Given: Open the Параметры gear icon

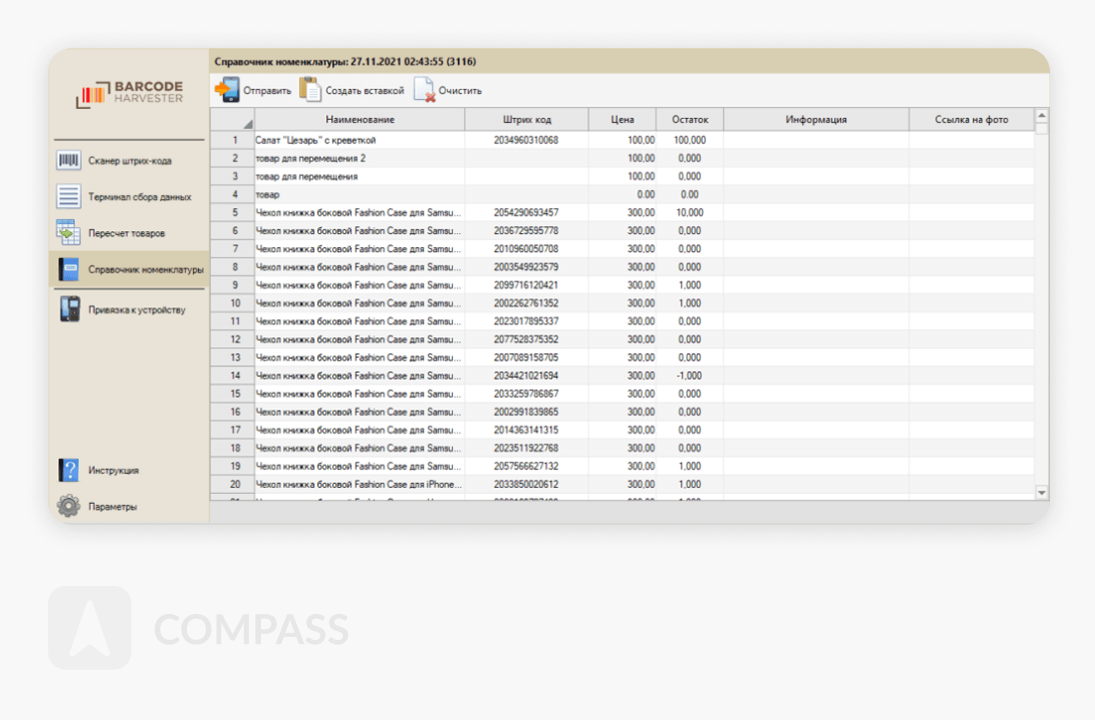Looking at the screenshot, I should click(x=68, y=506).
